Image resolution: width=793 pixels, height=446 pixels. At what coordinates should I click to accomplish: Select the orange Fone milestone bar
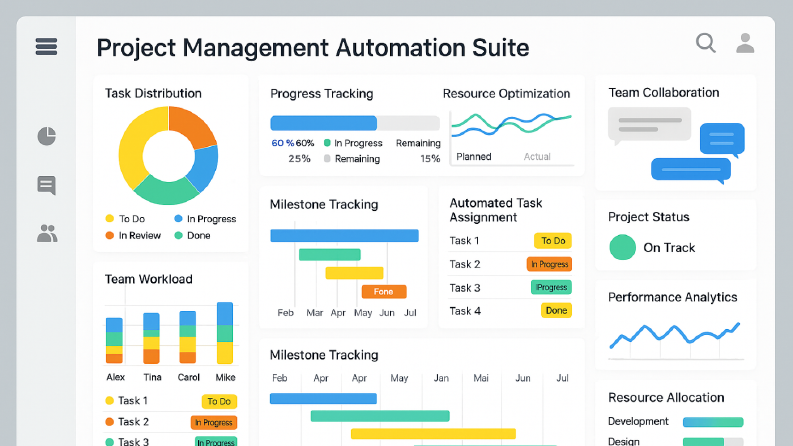point(384,292)
